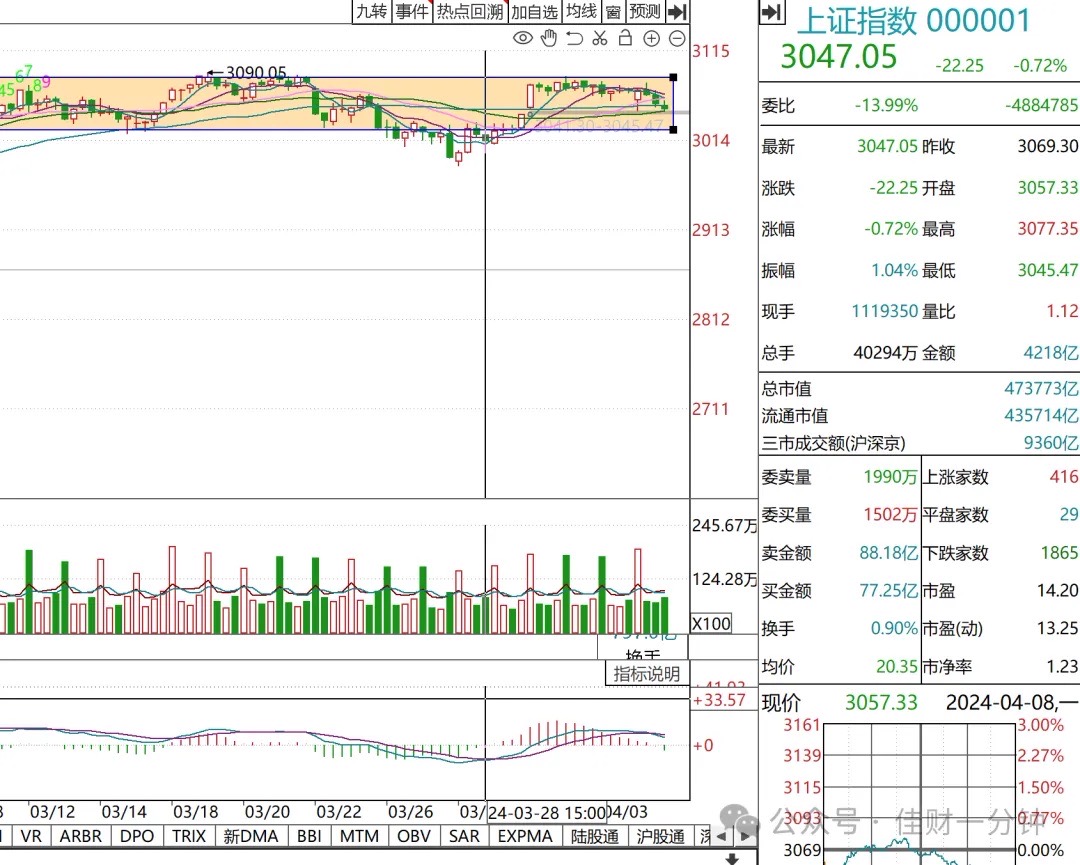Click the undo arrow icon

pos(574,39)
